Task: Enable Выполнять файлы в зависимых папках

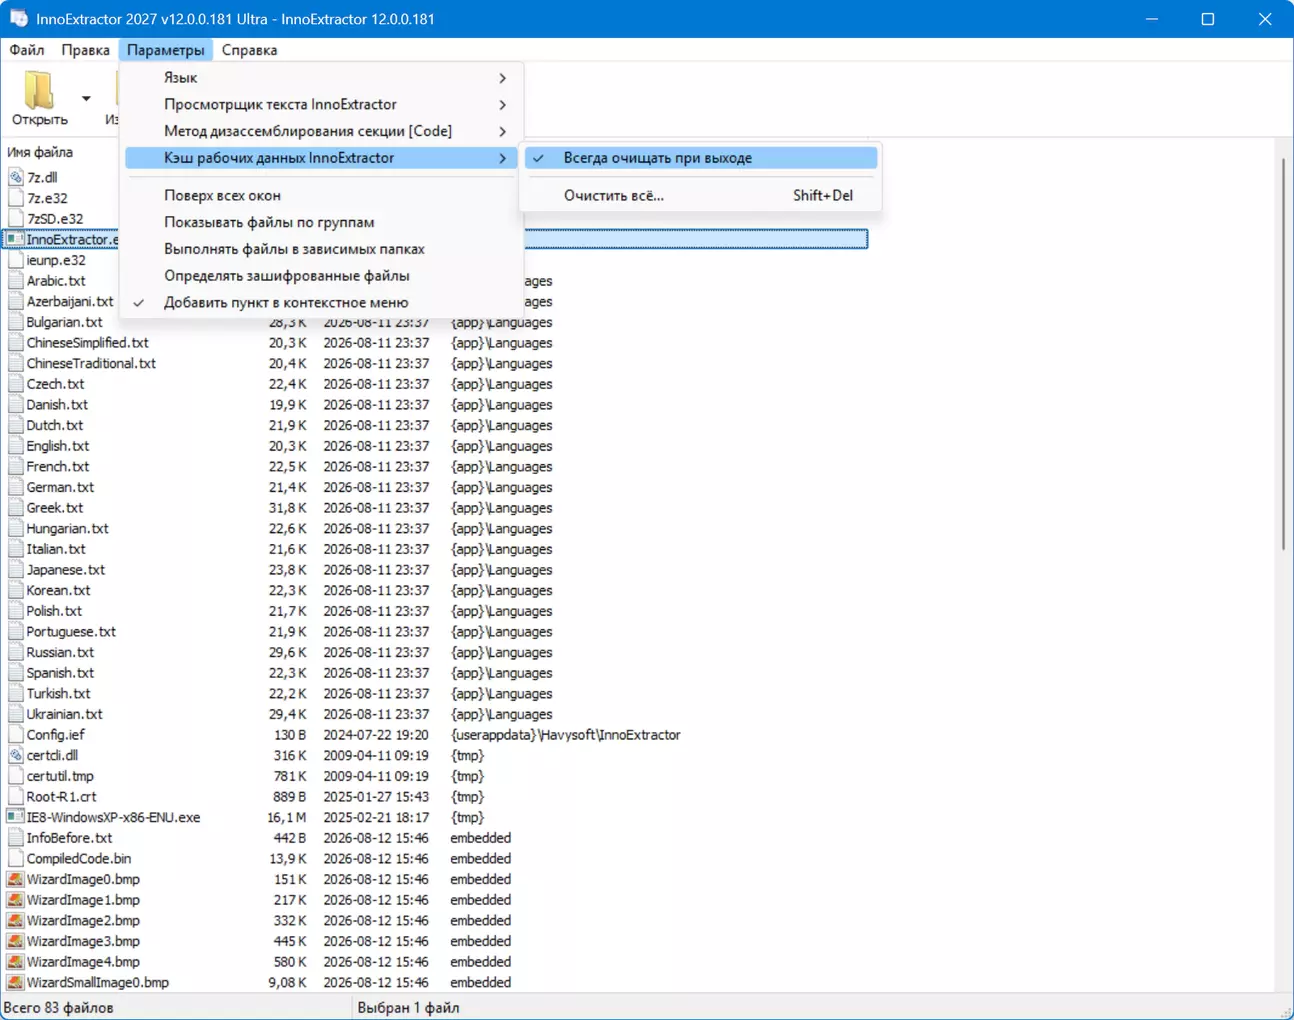Action: (x=320, y=249)
